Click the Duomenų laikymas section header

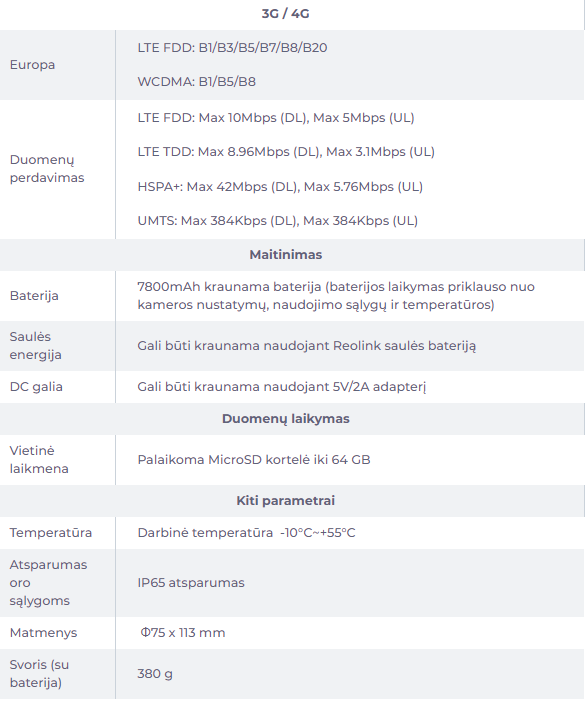pyautogui.click(x=286, y=419)
